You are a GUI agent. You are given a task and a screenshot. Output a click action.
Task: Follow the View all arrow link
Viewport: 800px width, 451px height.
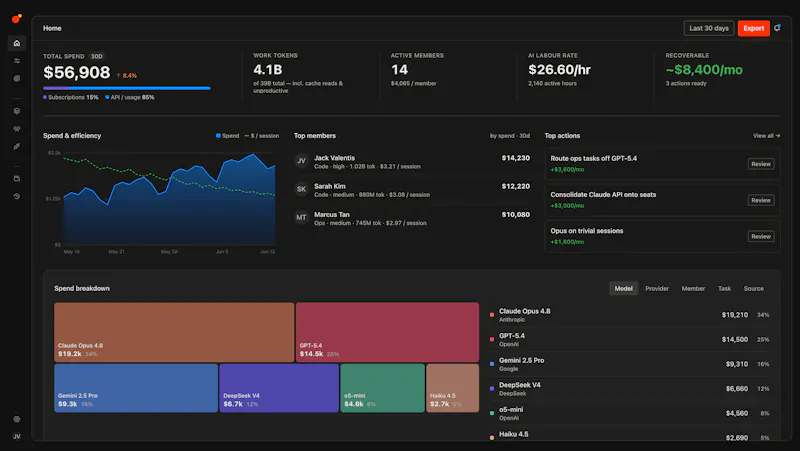(766, 136)
